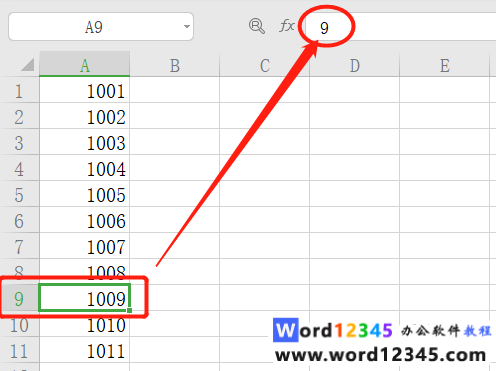496x371 pixels.
Task: Click cell containing 1005
Action: point(85,194)
